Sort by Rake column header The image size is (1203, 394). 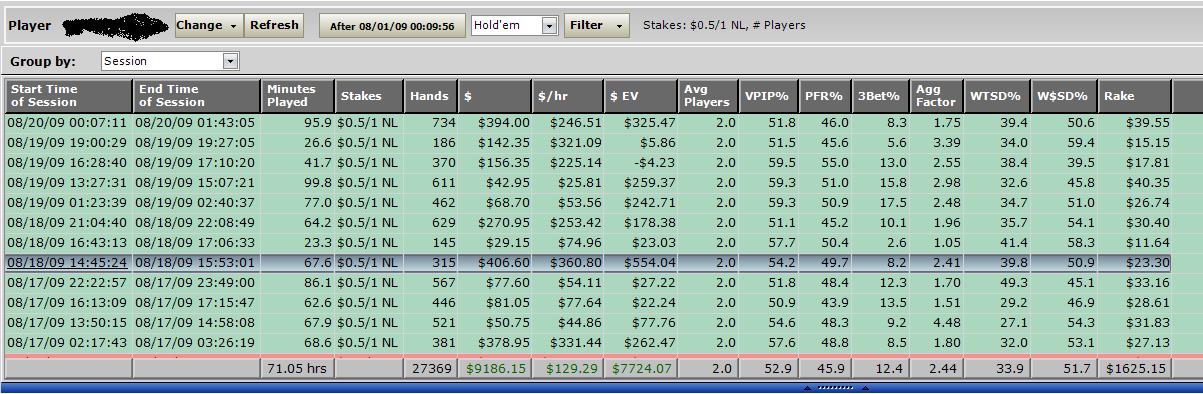[1134, 96]
